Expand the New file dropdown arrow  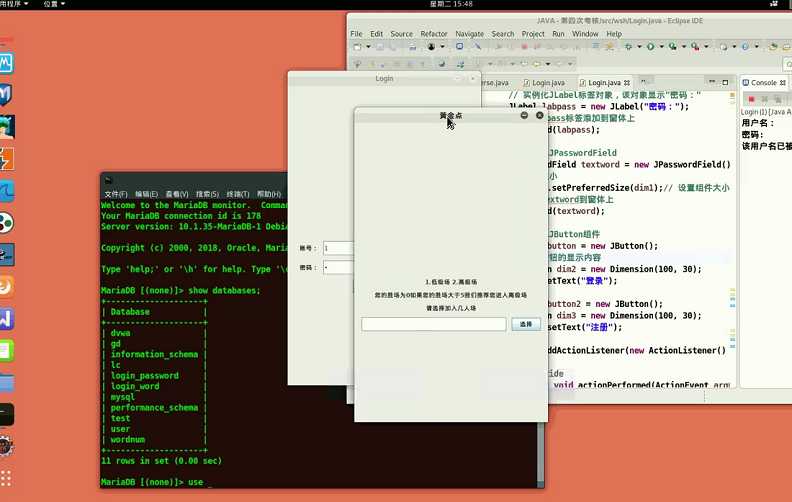367,47
